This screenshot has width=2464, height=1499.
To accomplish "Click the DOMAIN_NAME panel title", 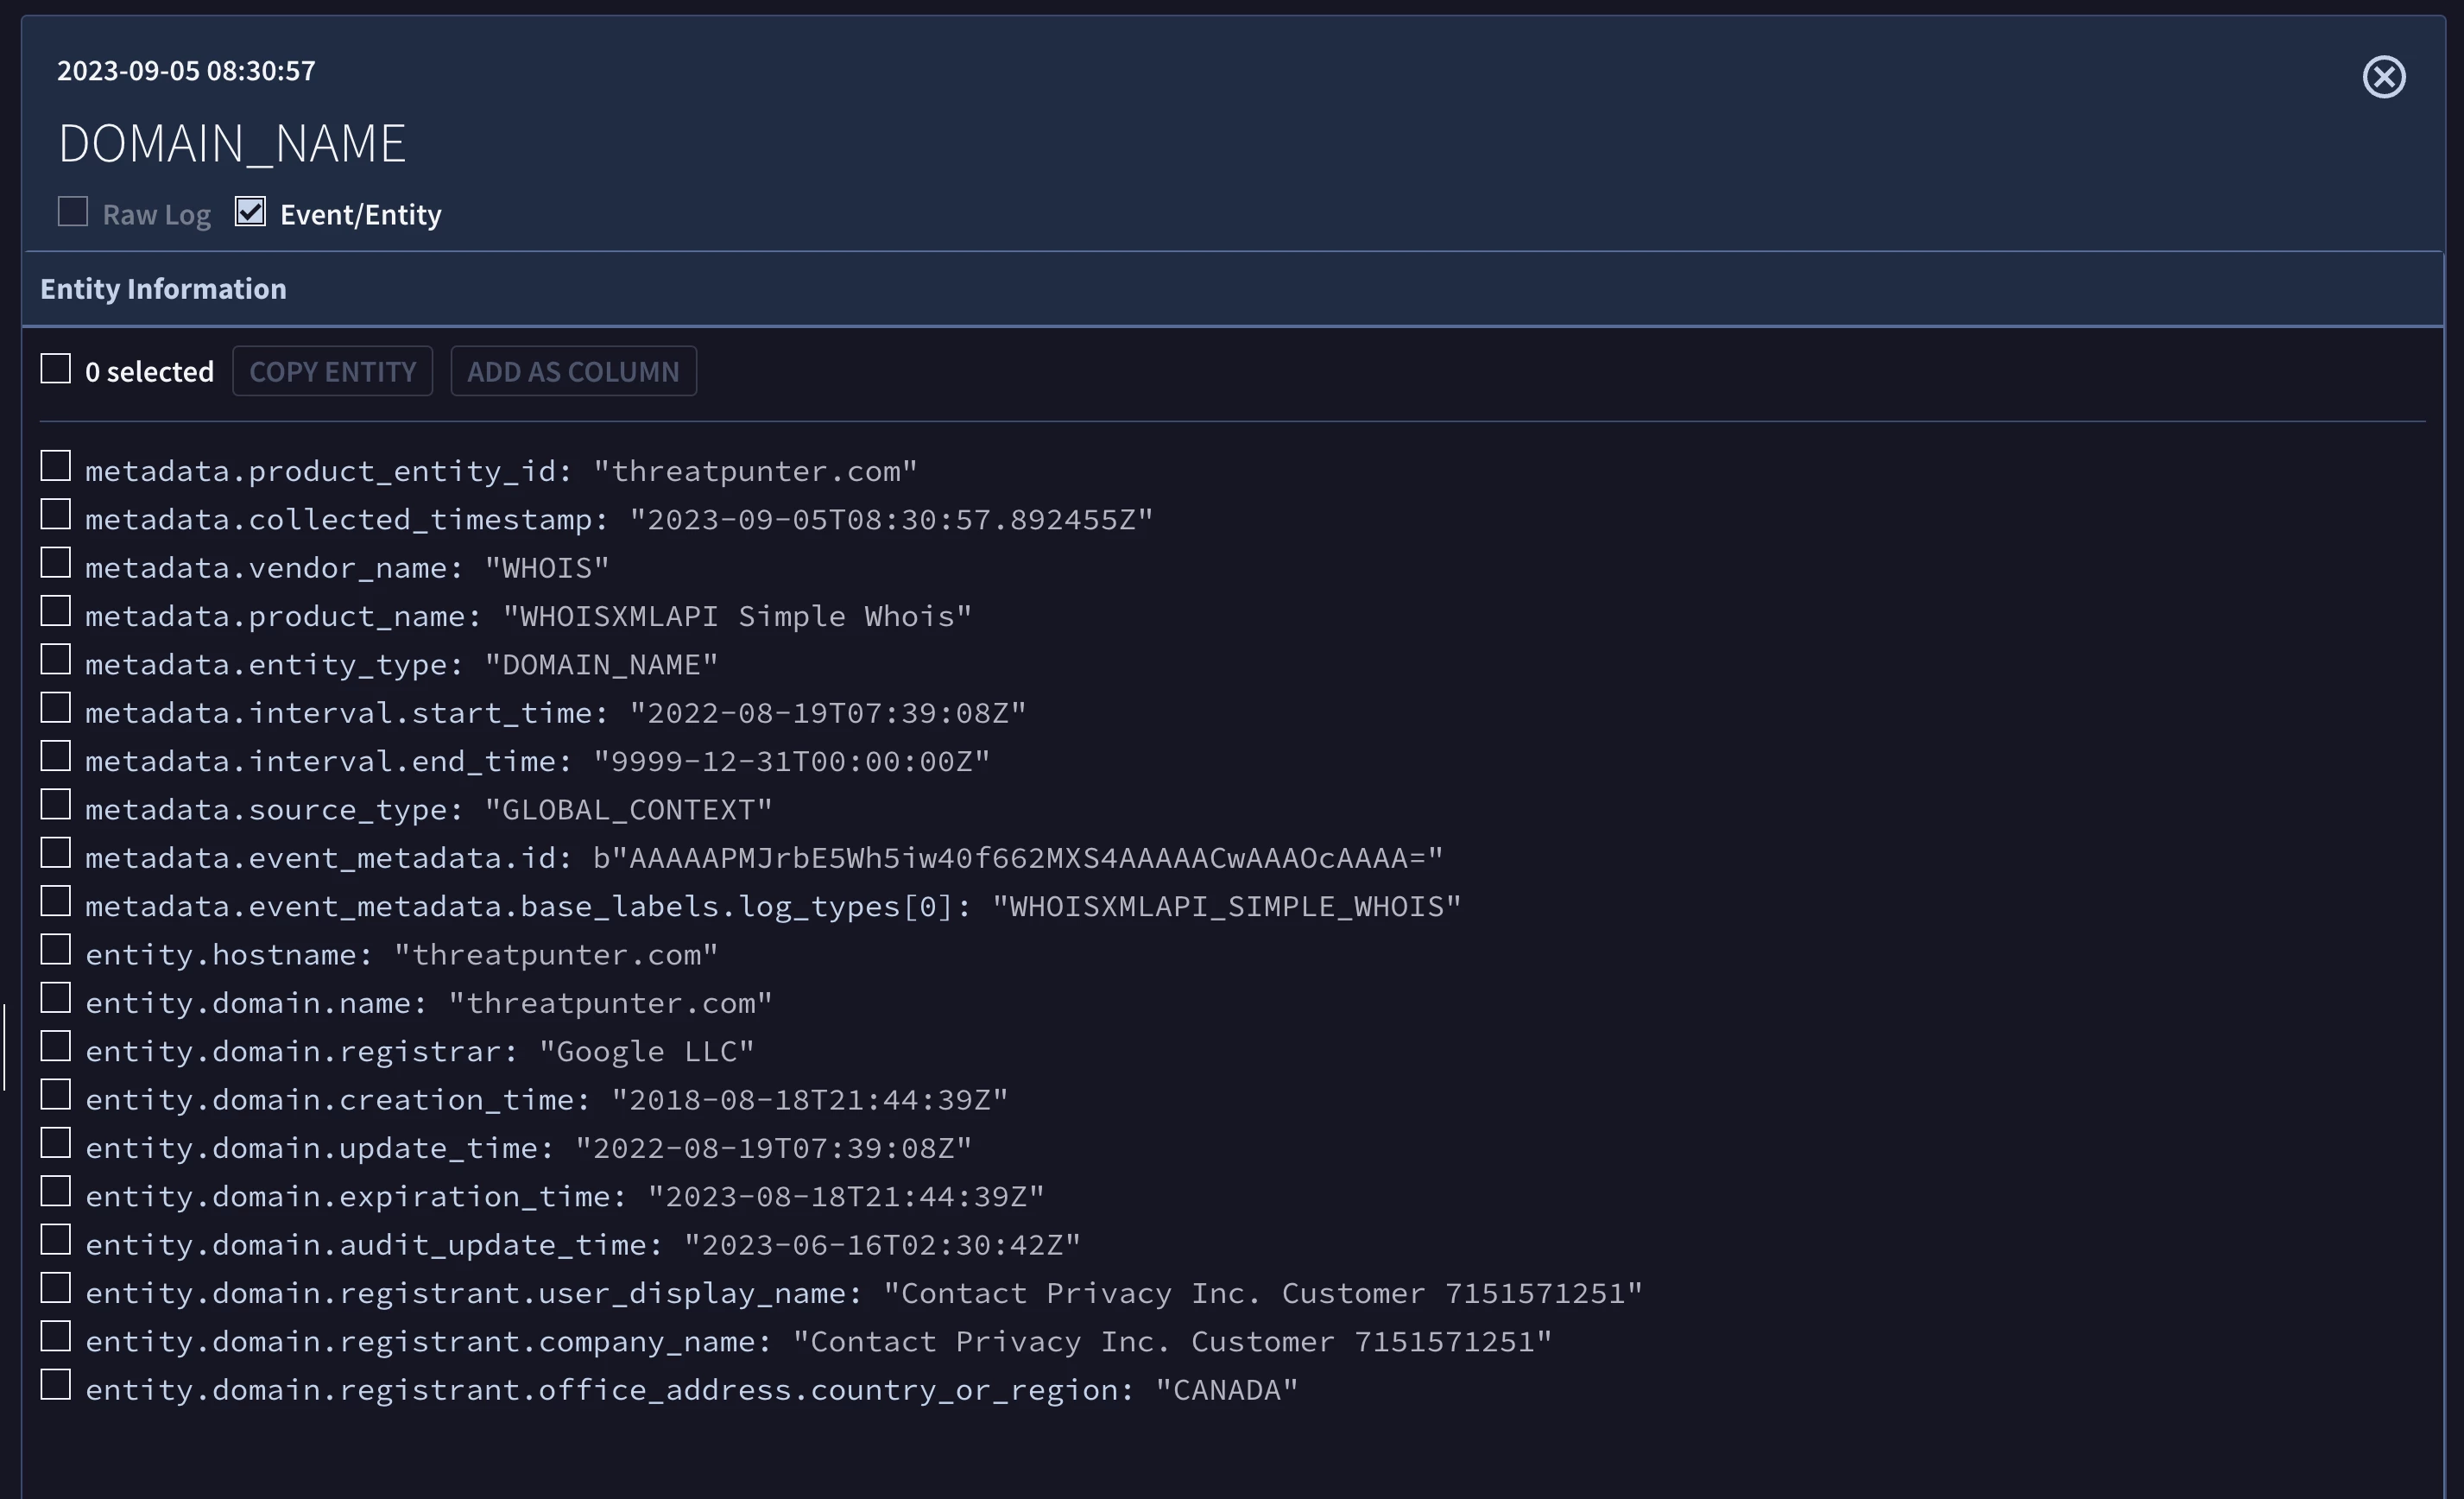I will point(232,143).
